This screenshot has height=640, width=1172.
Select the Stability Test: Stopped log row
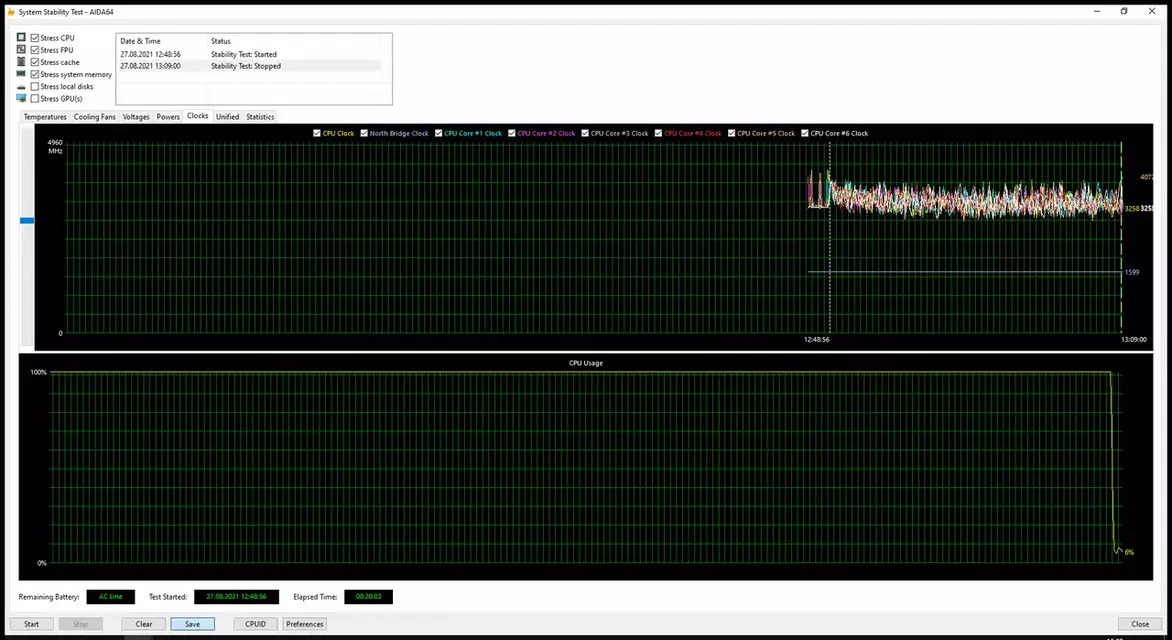(249, 66)
